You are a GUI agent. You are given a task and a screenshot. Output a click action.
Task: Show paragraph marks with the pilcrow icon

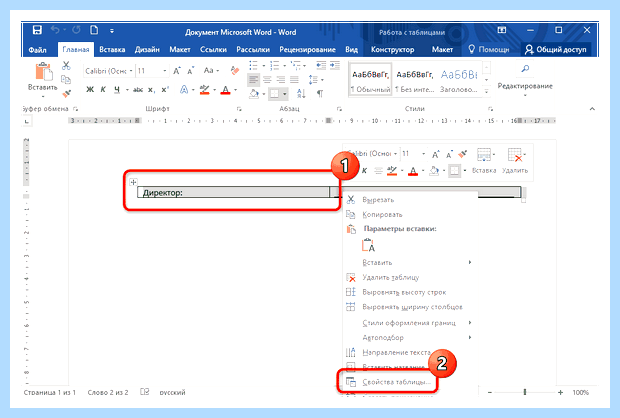[320, 94]
